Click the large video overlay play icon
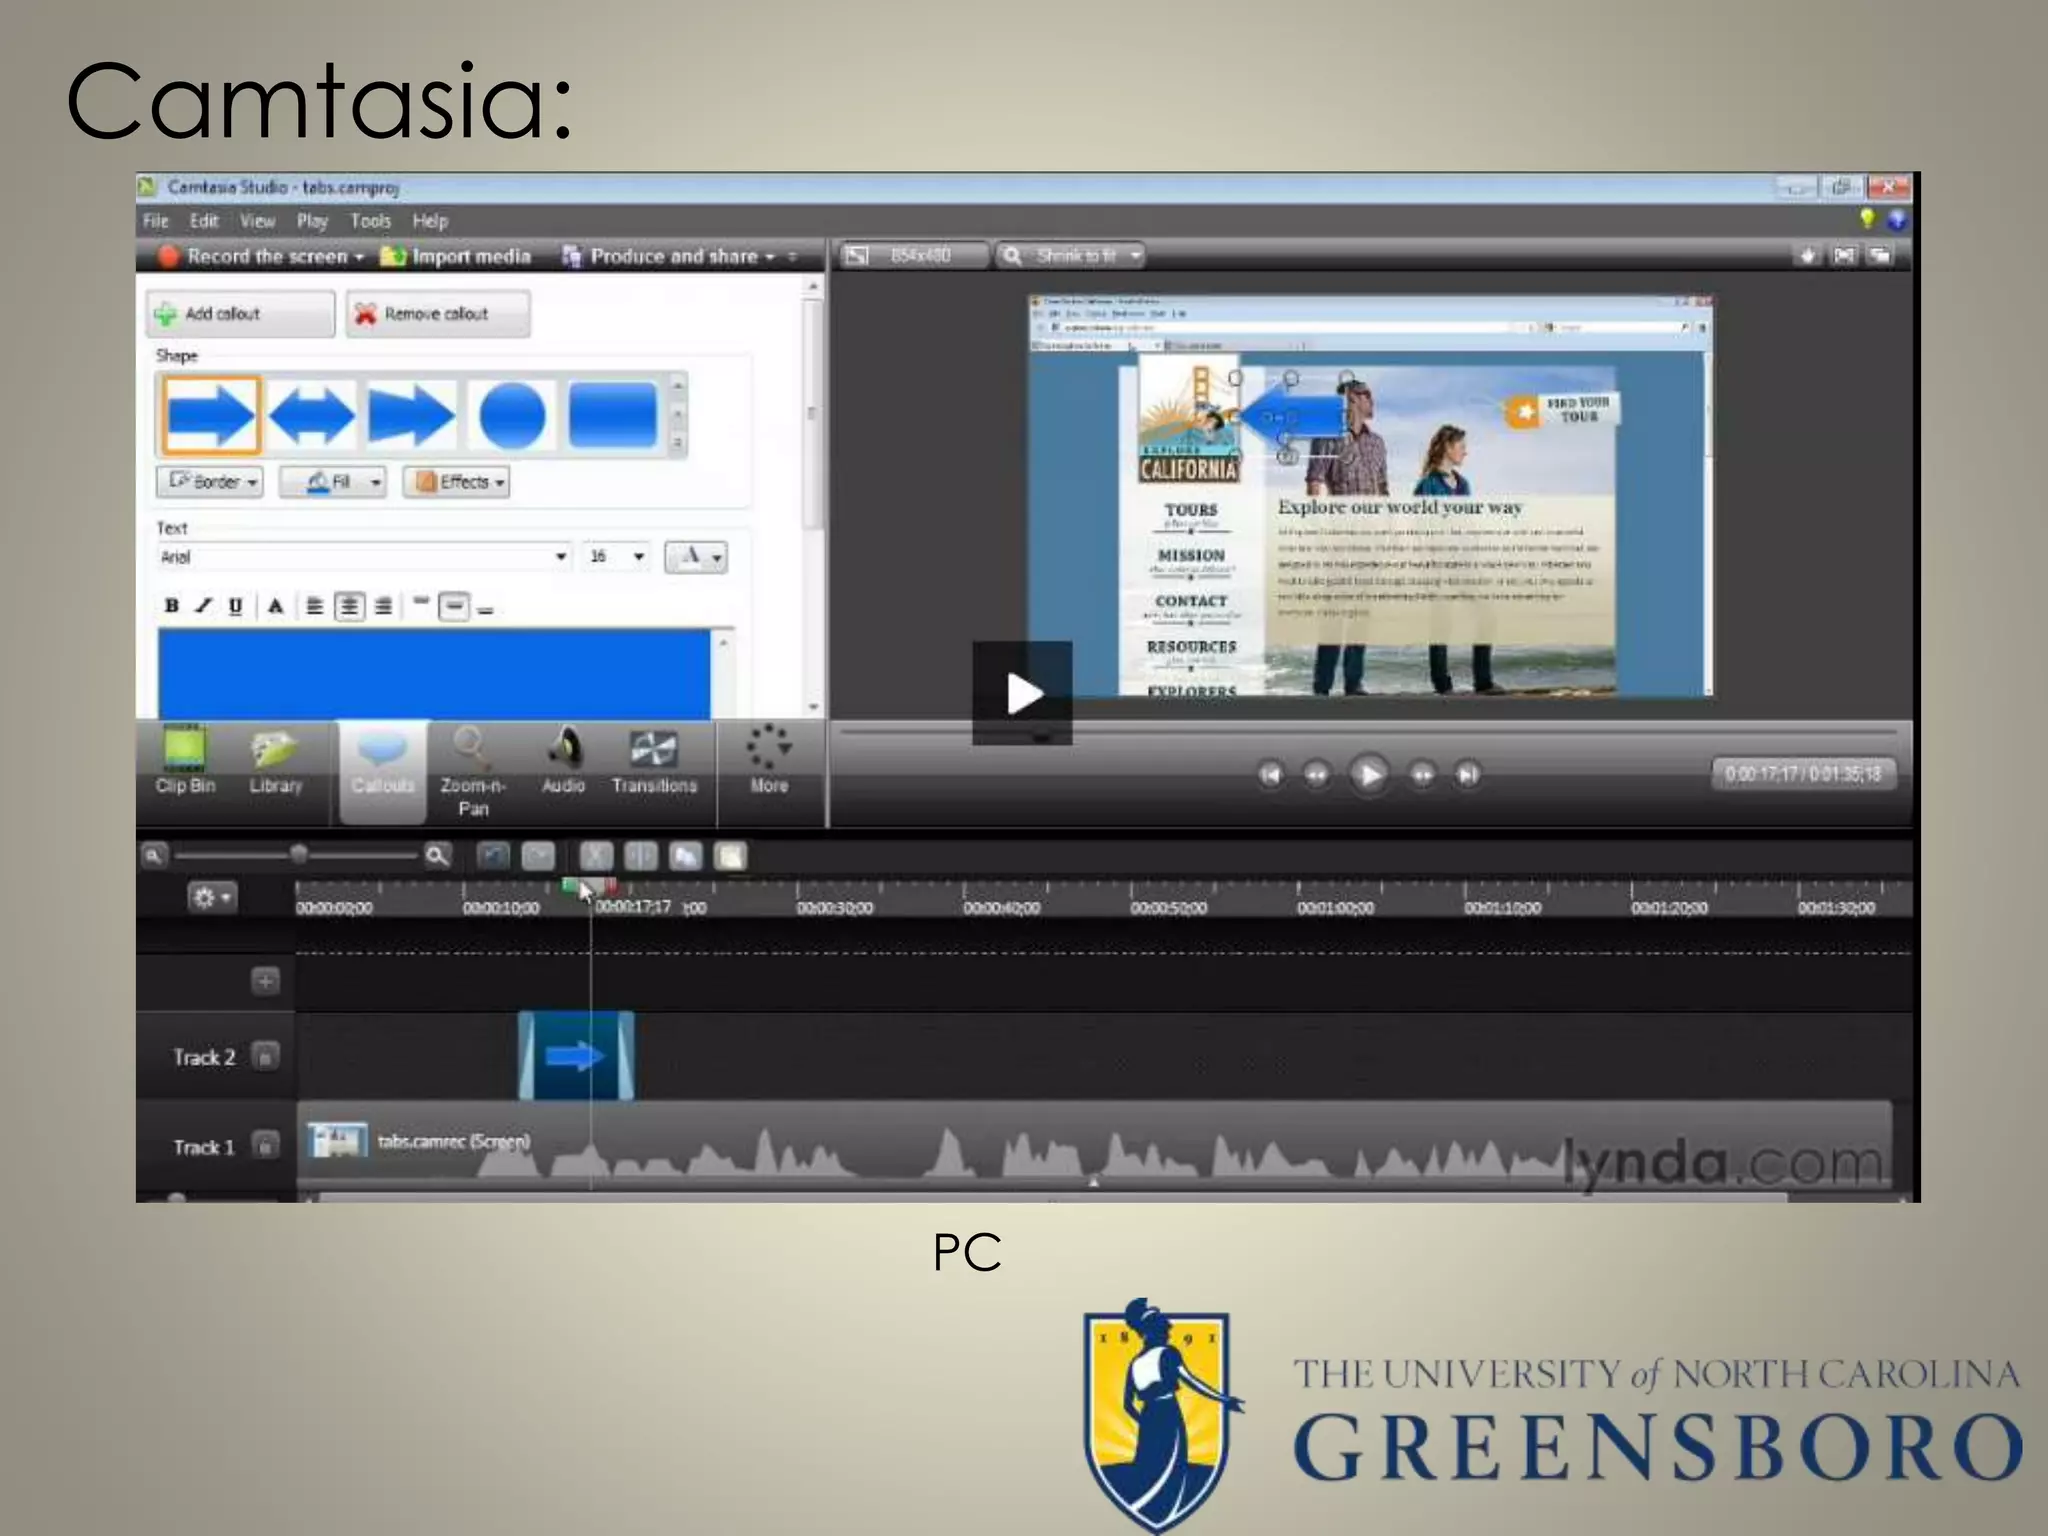2048x1536 pixels. pos(1022,693)
